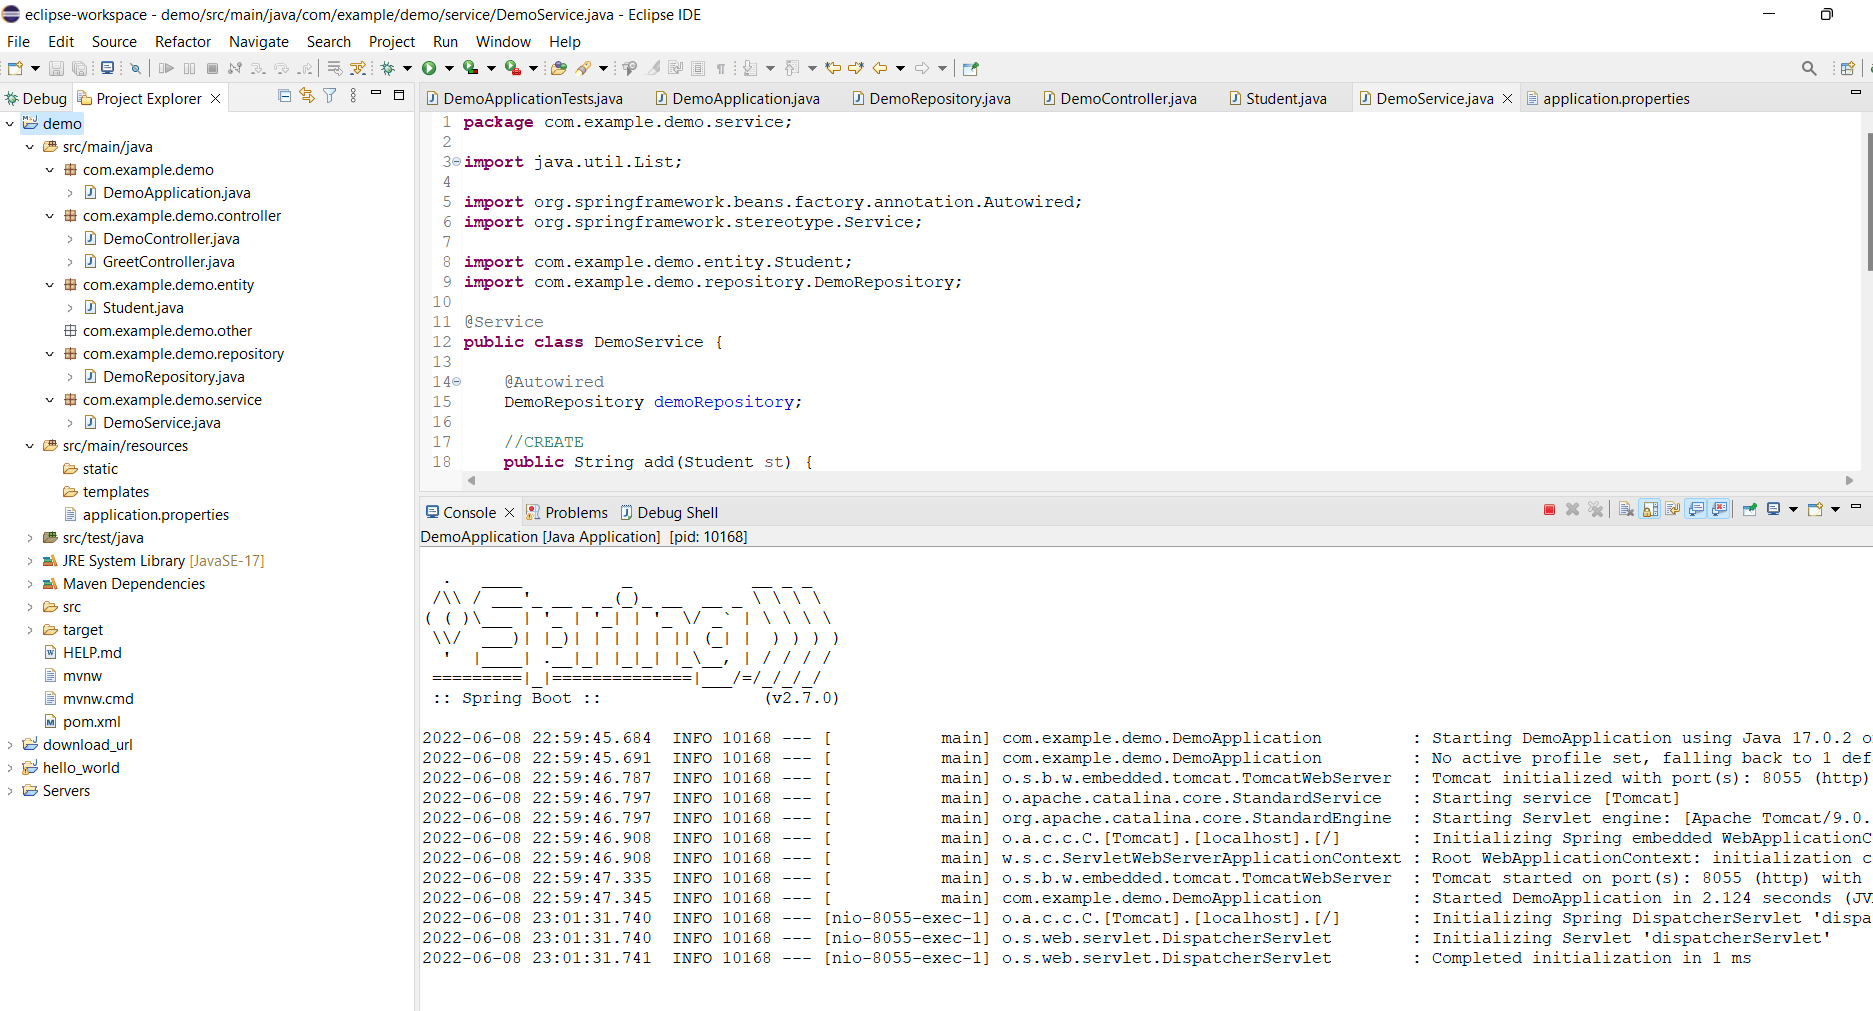Open the Problems tab
Image resolution: width=1873 pixels, height=1011 pixels.
[567, 513]
